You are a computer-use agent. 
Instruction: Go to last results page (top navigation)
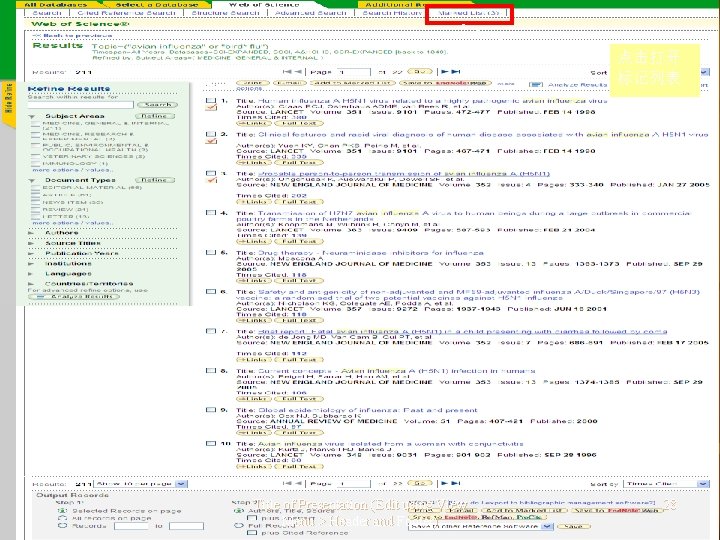point(456,72)
